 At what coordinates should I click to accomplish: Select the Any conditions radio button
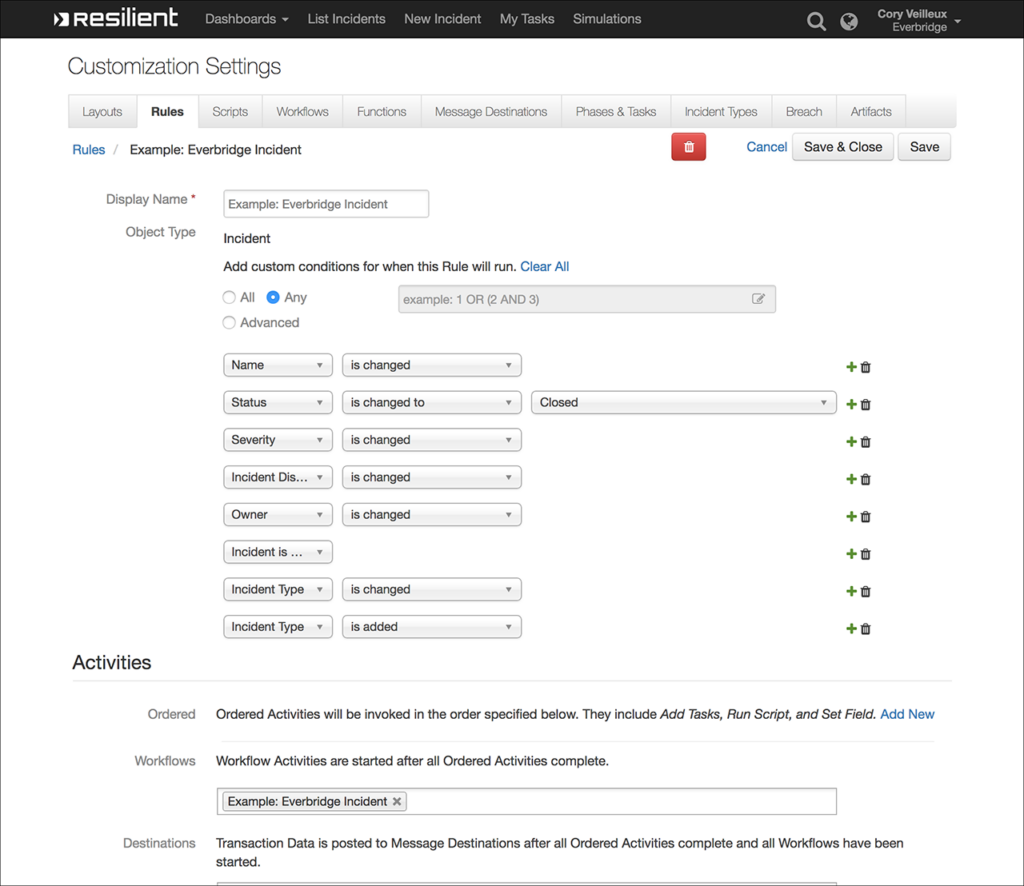[273, 297]
